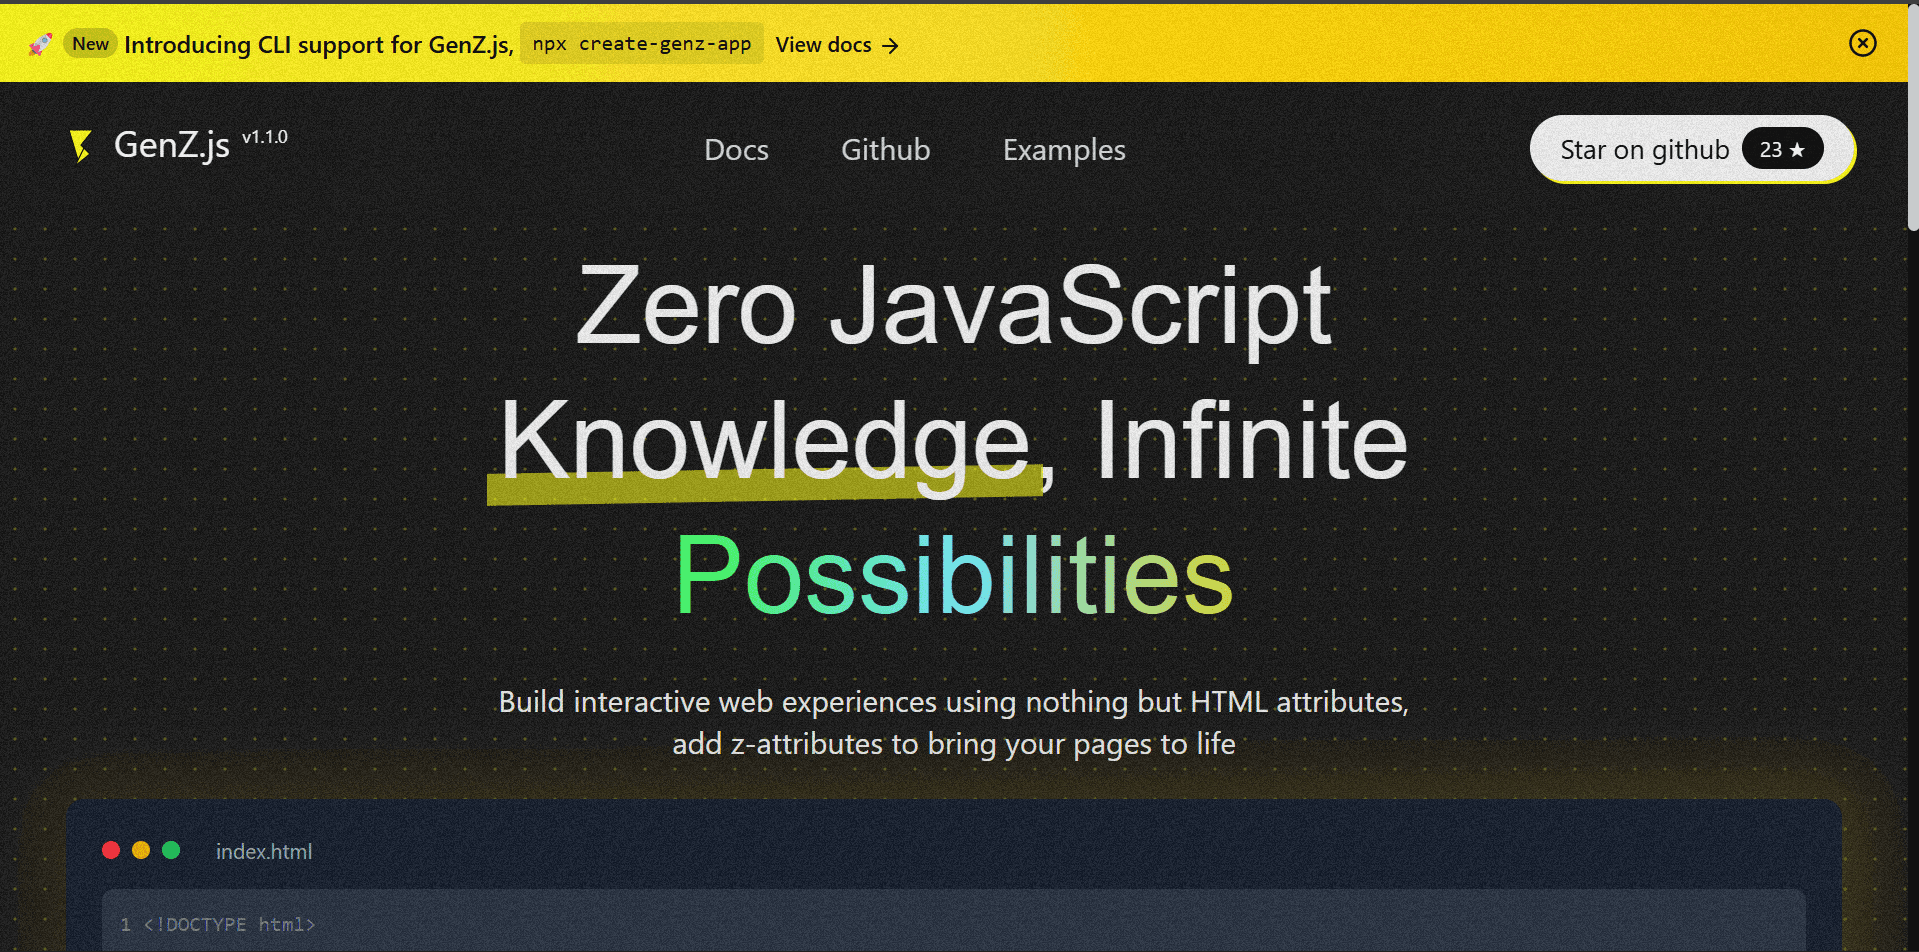Follow the View docs link
1919x952 pixels.
[837, 45]
